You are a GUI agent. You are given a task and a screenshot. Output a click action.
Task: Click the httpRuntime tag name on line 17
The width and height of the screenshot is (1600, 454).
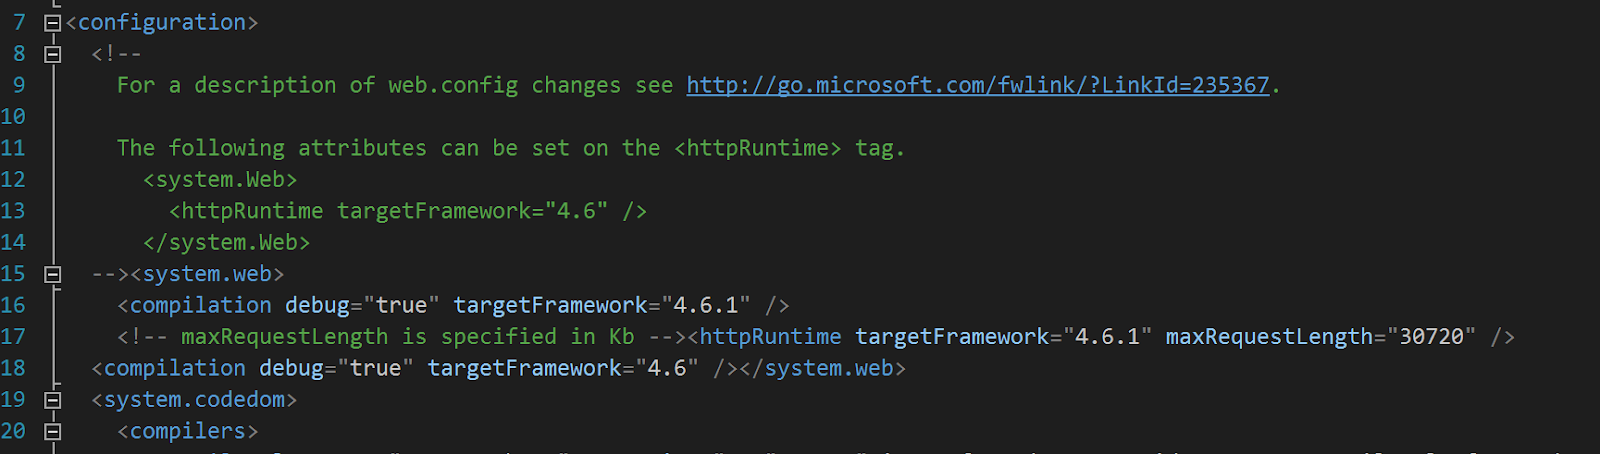coord(771,337)
